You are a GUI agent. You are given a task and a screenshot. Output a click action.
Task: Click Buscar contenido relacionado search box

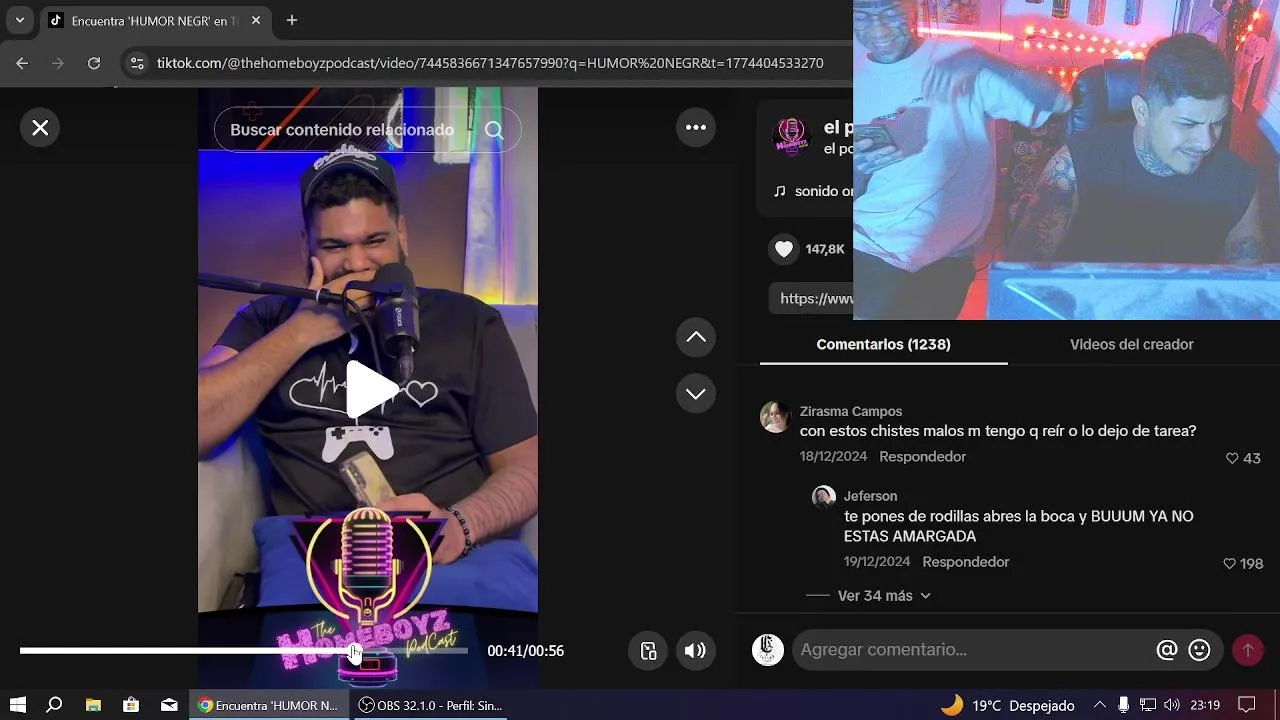pyautogui.click(x=342, y=130)
